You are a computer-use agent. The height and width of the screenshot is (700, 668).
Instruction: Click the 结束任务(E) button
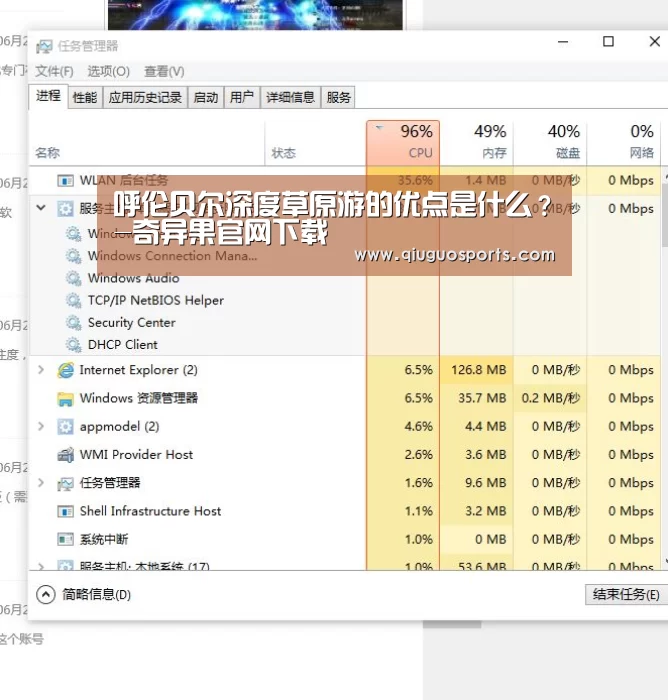(626, 595)
